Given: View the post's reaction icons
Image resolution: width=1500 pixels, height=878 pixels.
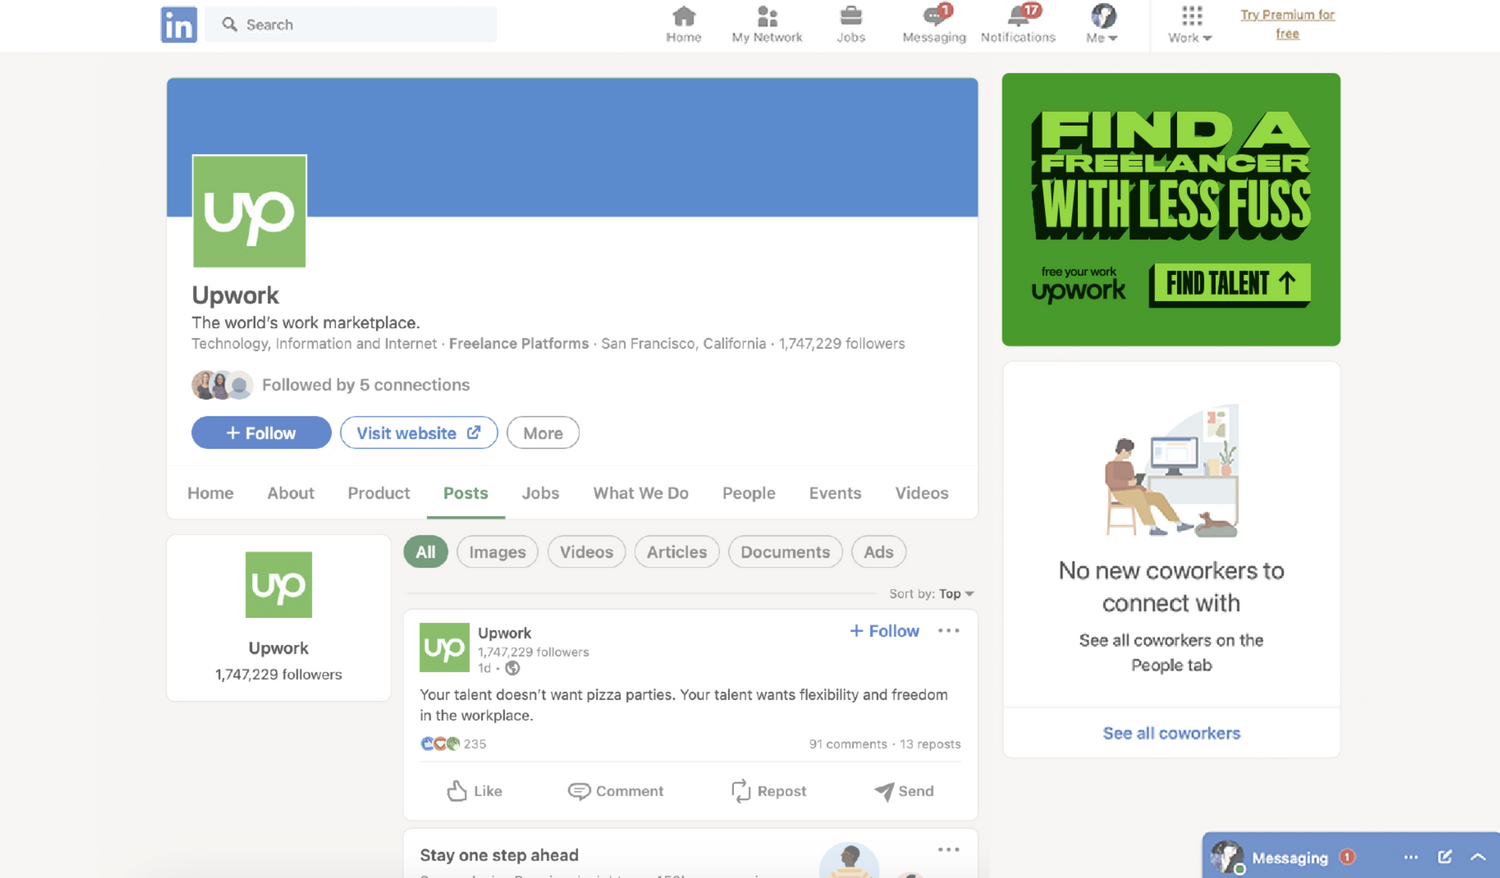Looking at the screenshot, I should pos(441,744).
